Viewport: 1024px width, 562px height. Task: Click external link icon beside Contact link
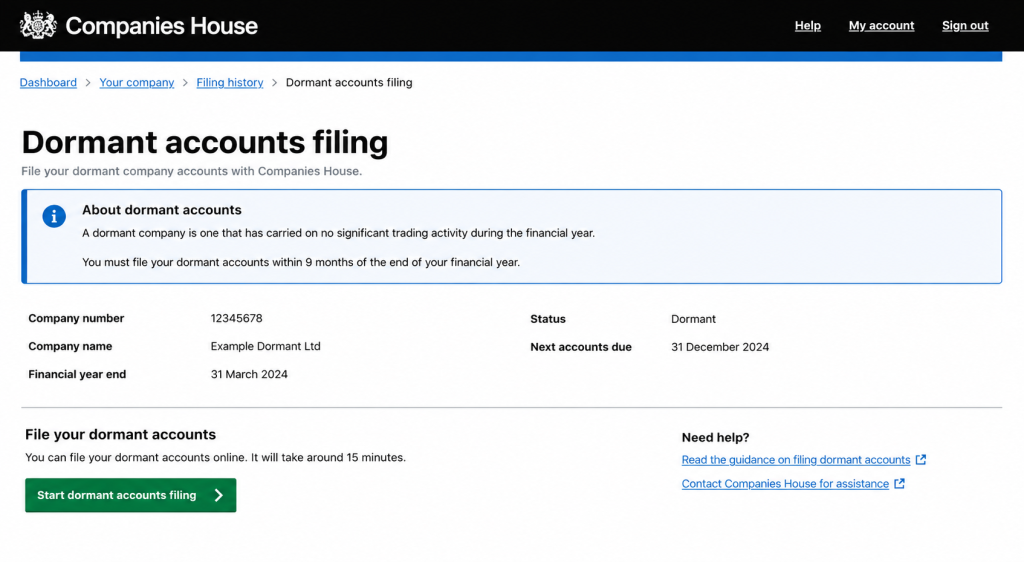[x=899, y=484]
